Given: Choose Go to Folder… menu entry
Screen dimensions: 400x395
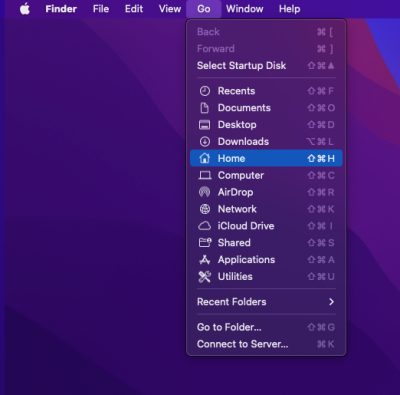Looking at the screenshot, I should point(266,327).
